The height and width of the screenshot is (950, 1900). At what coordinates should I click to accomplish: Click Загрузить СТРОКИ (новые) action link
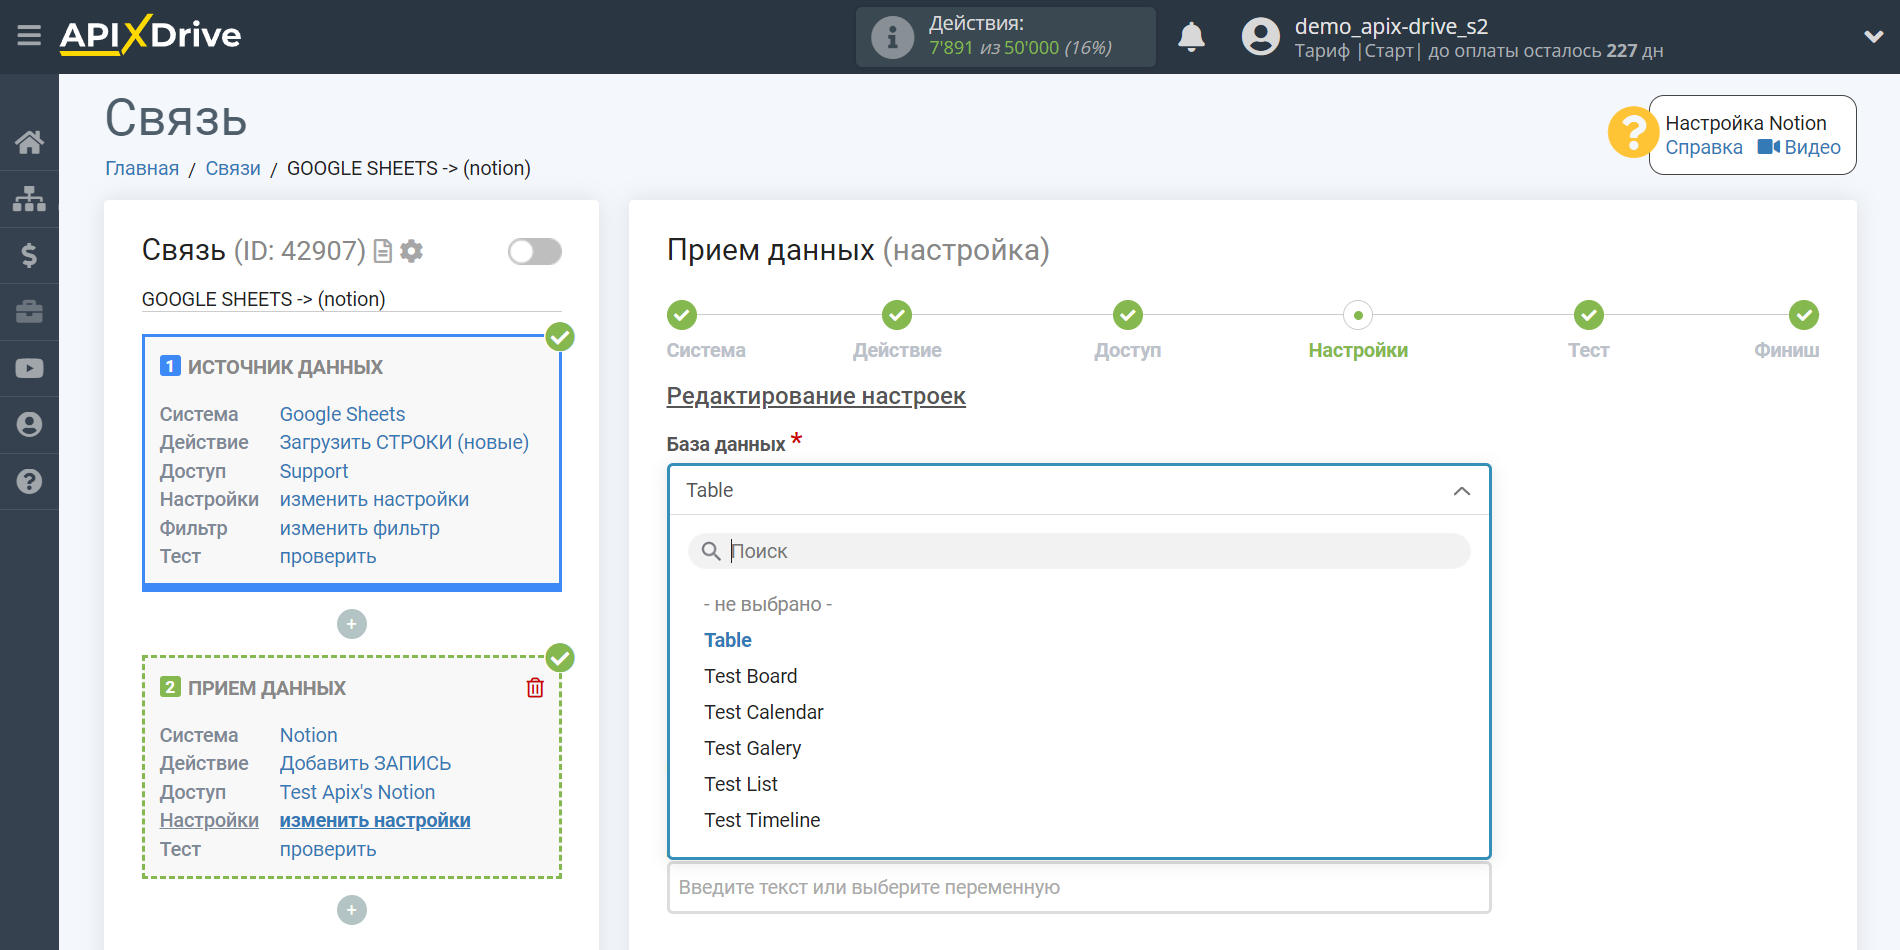pyautogui.click(x=404, y=442)
